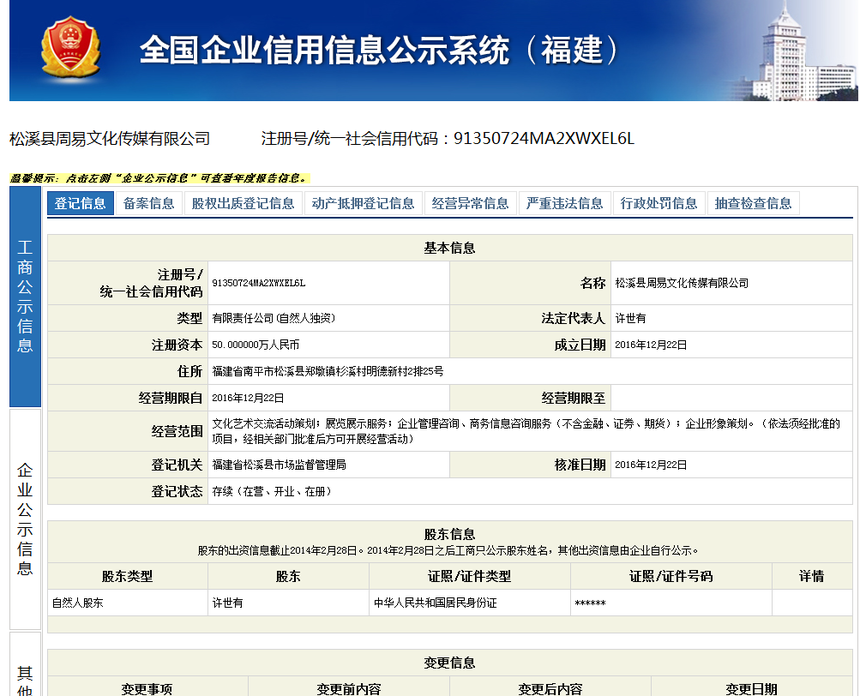Click the empty 经营期限至 value cell

(x=732, y=398)
